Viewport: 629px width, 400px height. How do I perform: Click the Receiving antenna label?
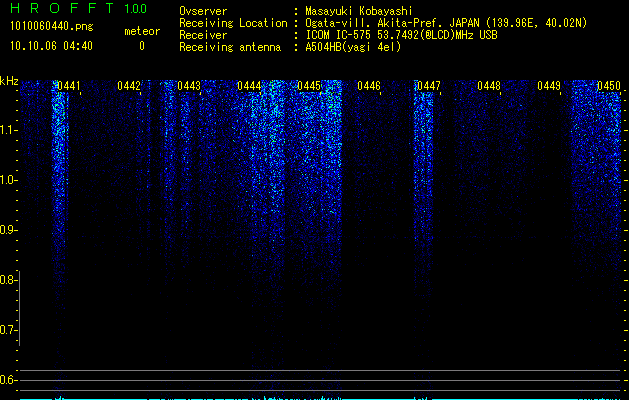coord(230,47)
